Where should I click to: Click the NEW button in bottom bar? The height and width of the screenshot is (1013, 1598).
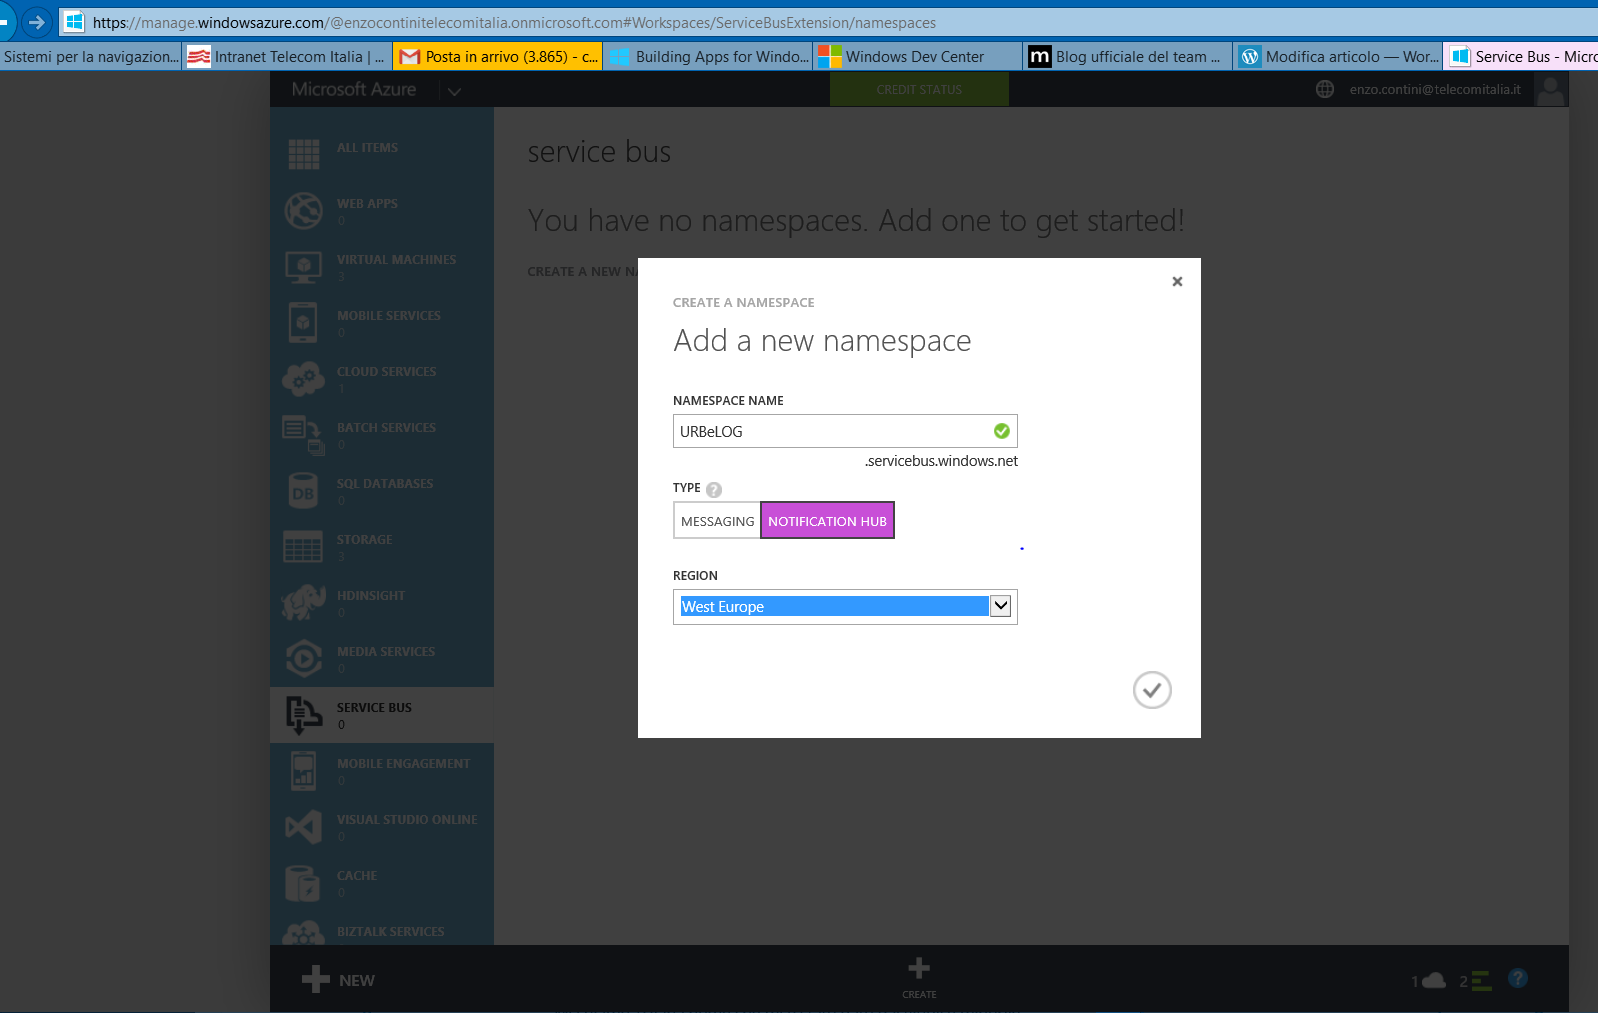pyautogui.click(x=339, y=980)
